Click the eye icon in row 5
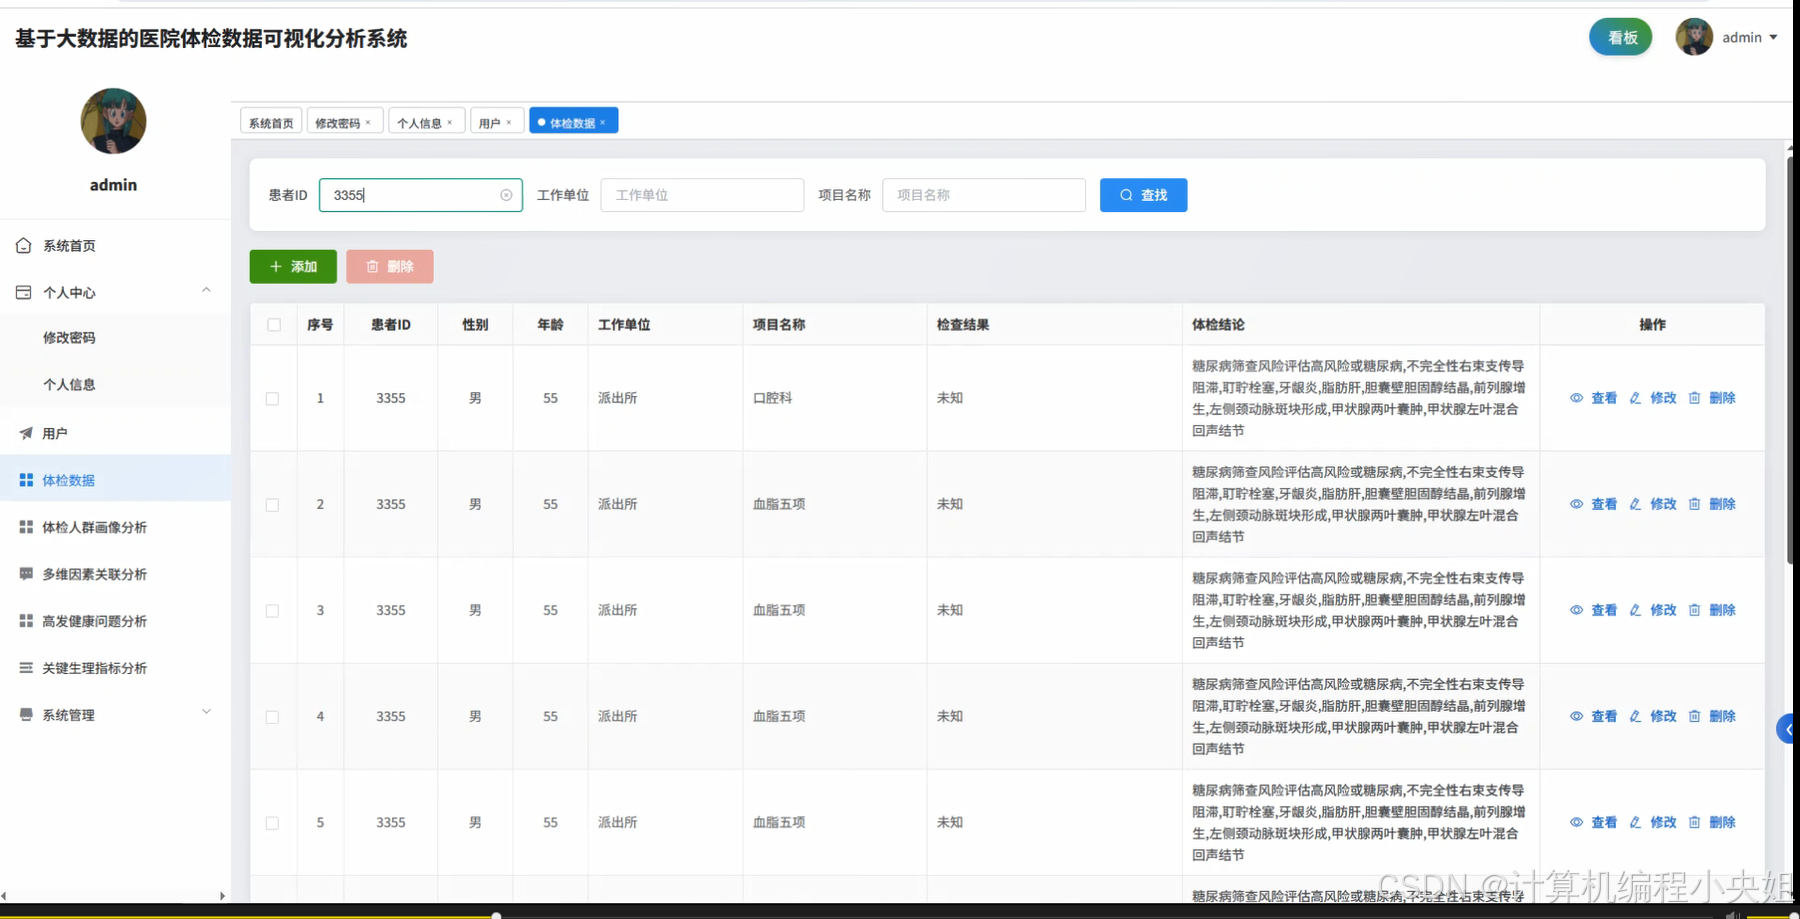The image size is (1800, 919). click(x=1576, y=822)
